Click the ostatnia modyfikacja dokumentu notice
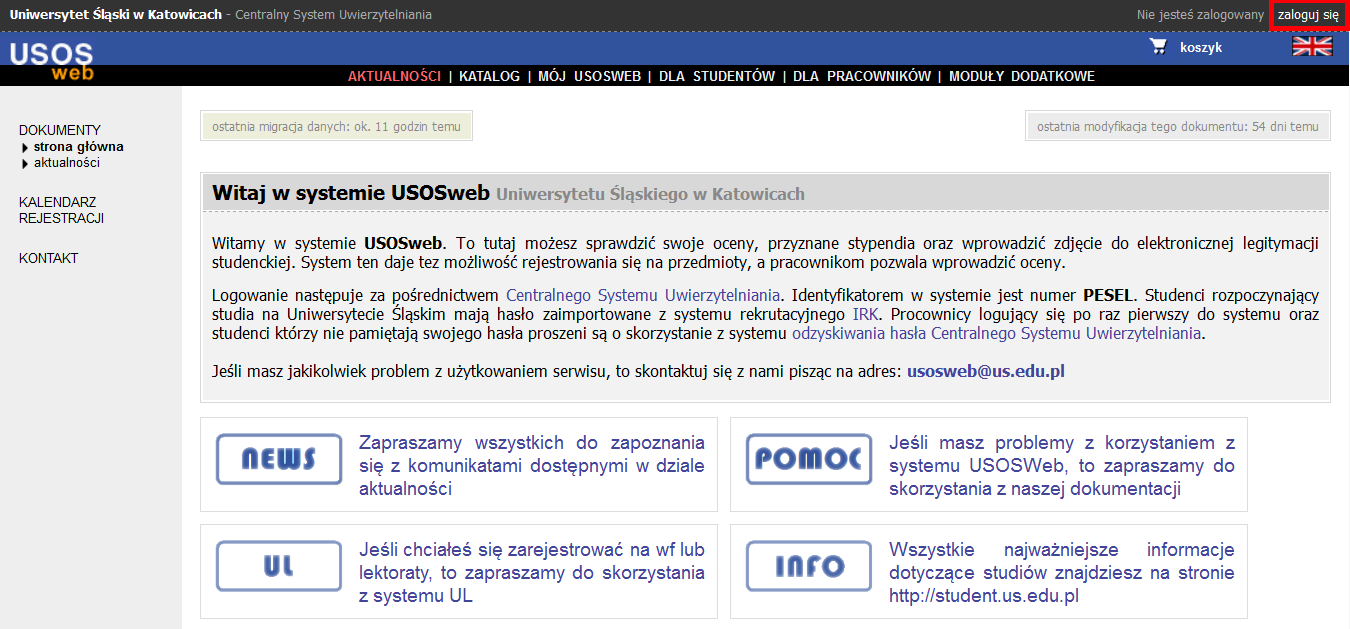Viewport: 1350px width, 629px height. coord(1178,126)
